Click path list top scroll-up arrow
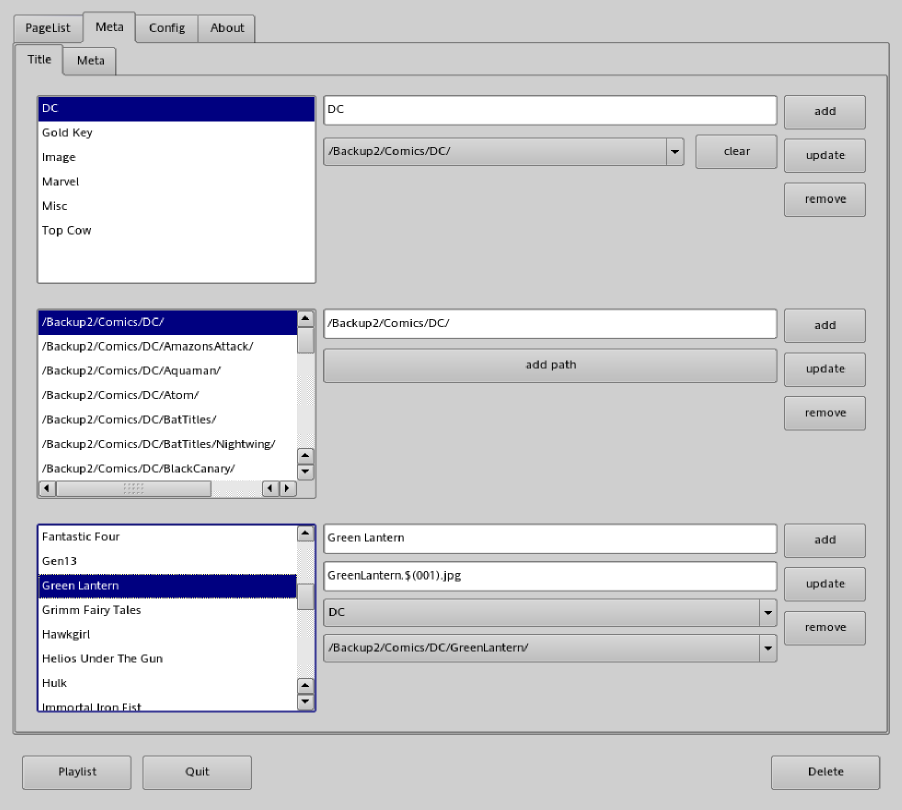Screen dimensions: 902x810 (305, 319)
